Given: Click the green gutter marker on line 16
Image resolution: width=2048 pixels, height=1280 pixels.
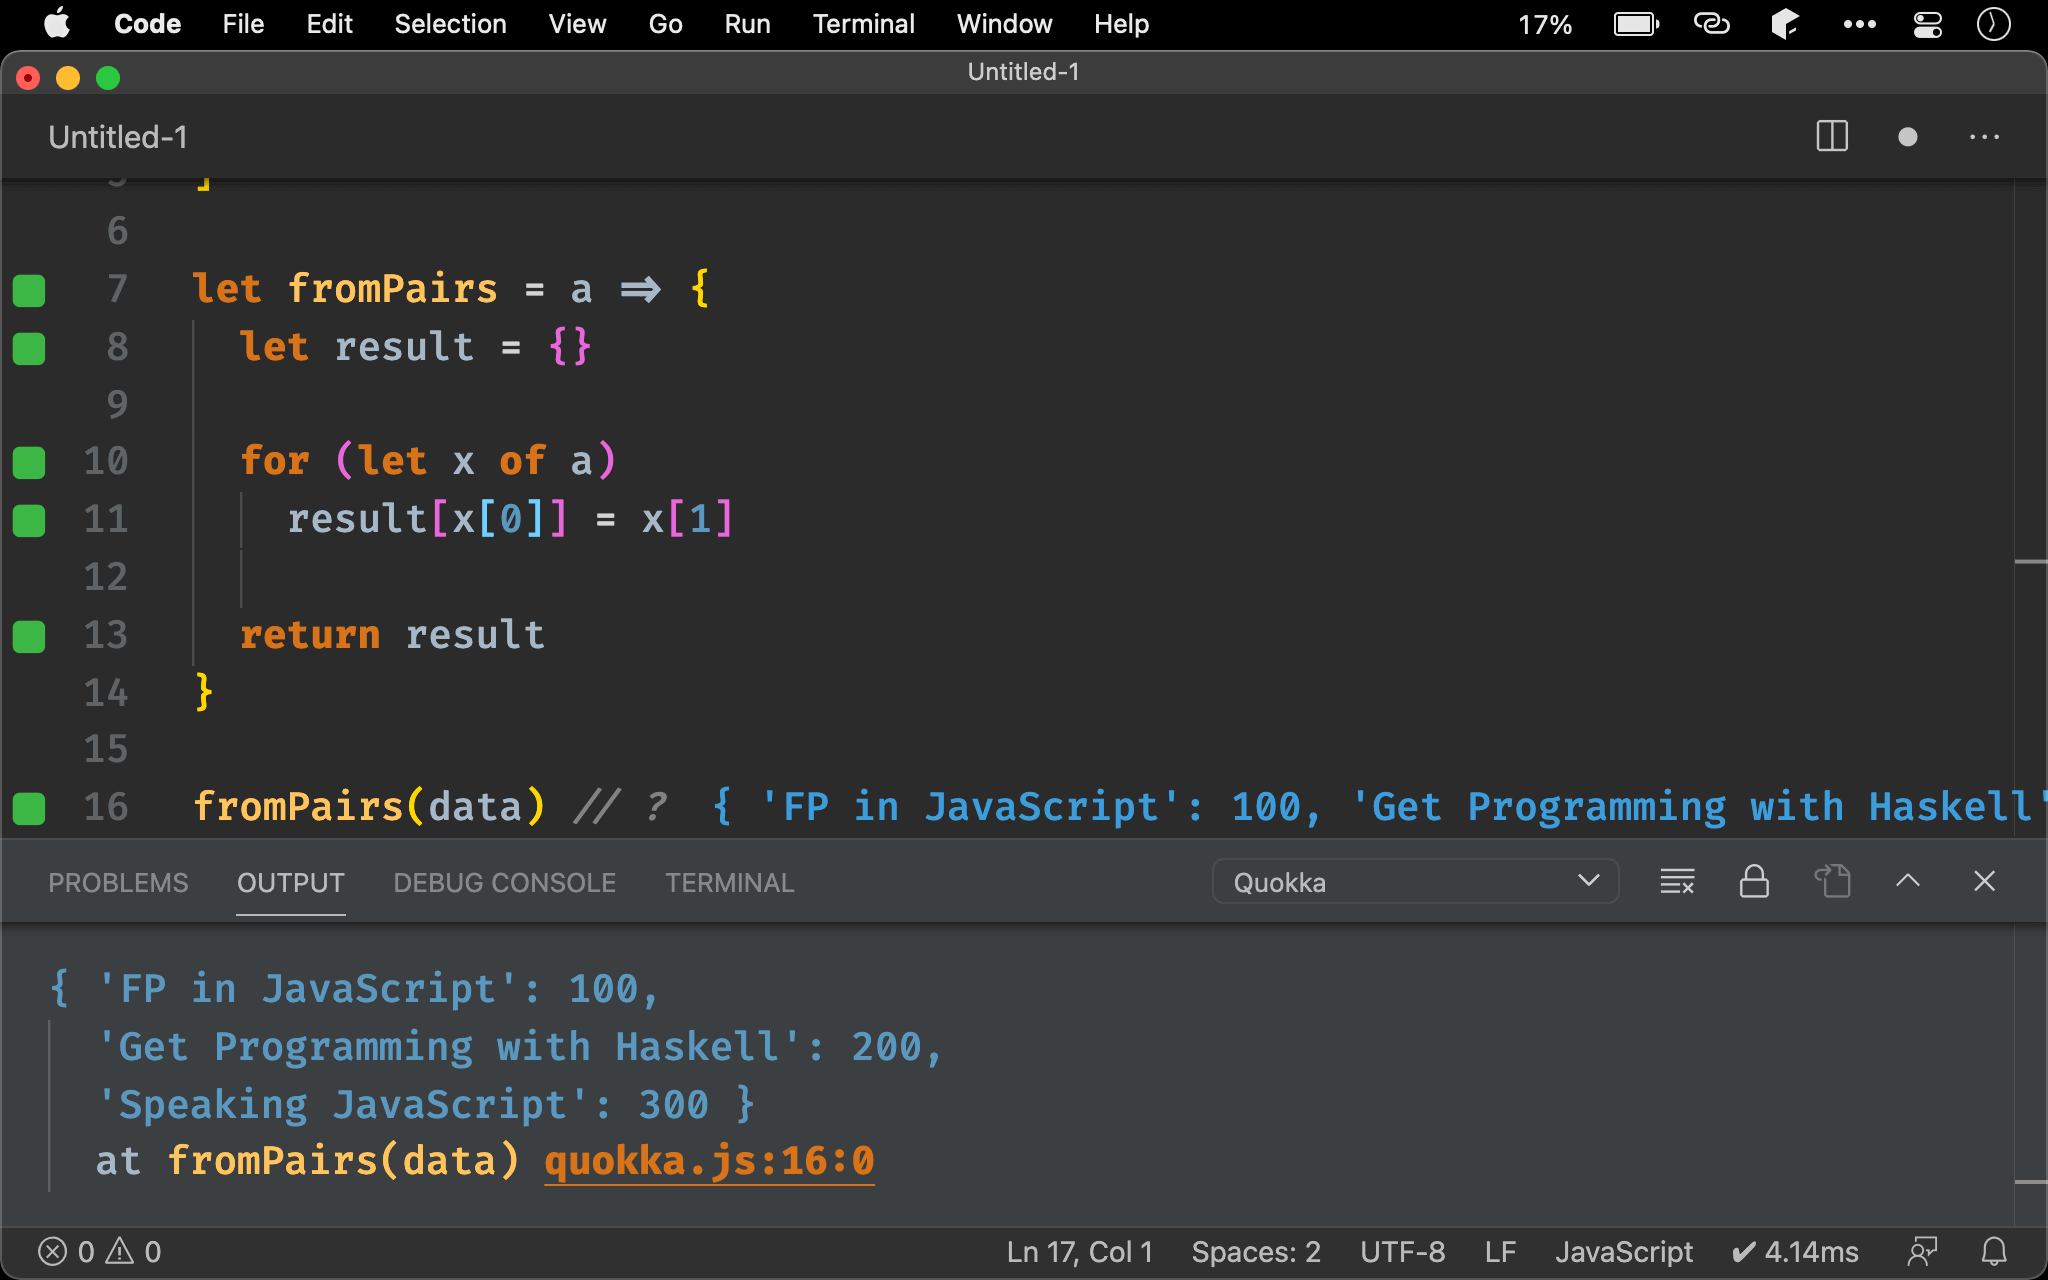Looking at the screenshot, I should click(x=29, y=808).
